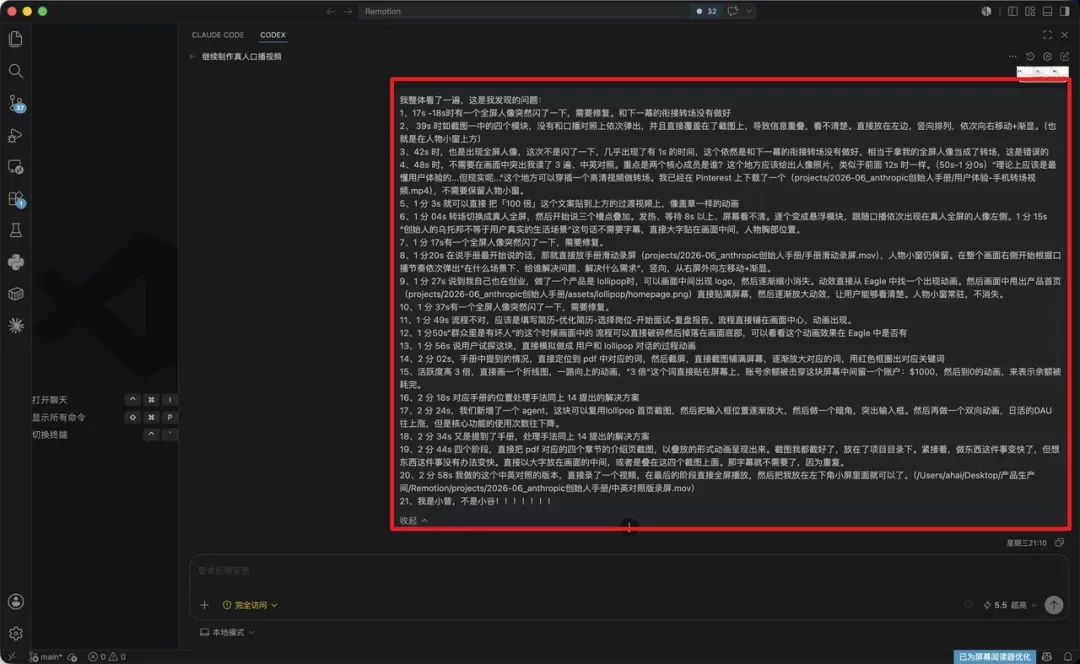
Task: Click the image thumbnail above the message
Action: pyautogui.click(x=1042, y=72)
